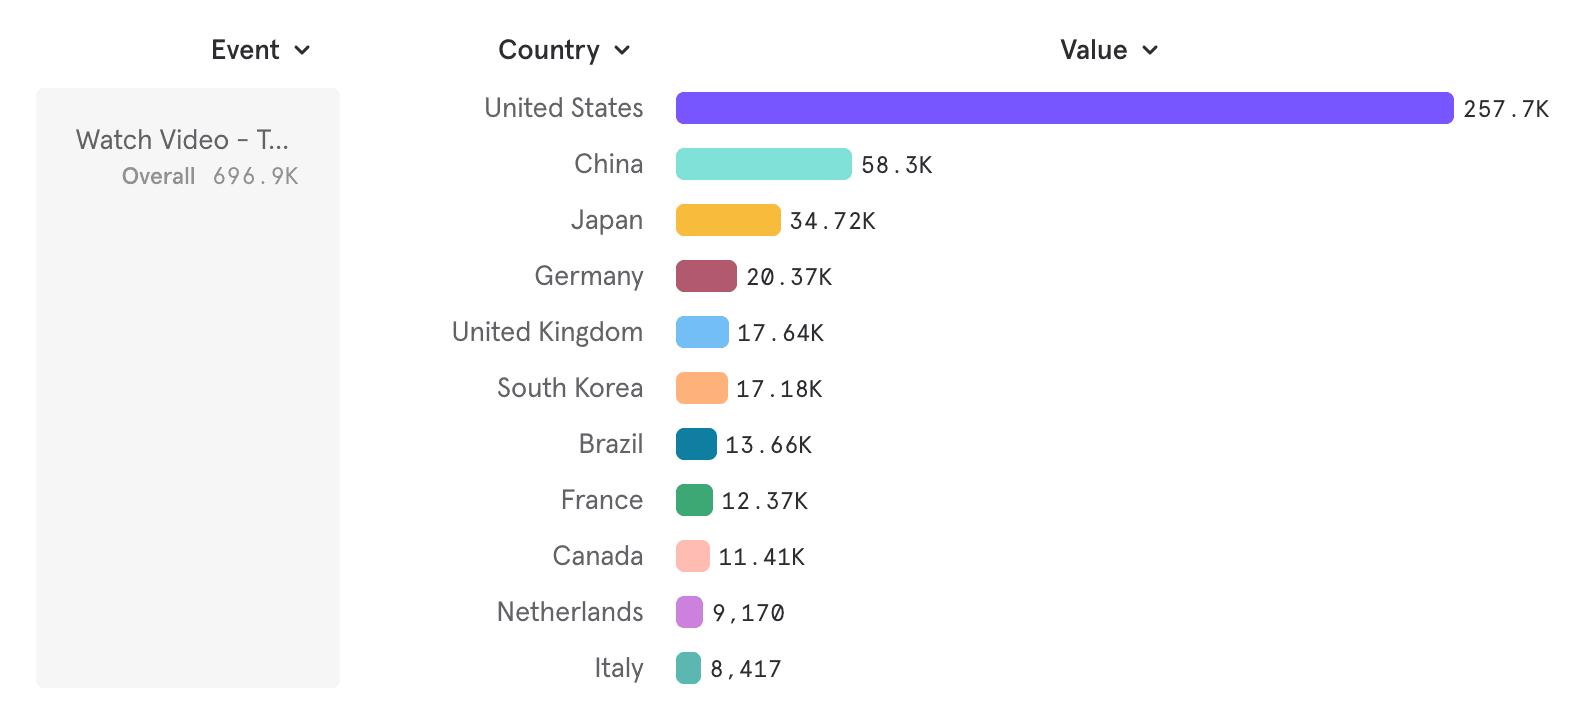
Task: Click the maroon Germany bar
Action: (706, 276)
